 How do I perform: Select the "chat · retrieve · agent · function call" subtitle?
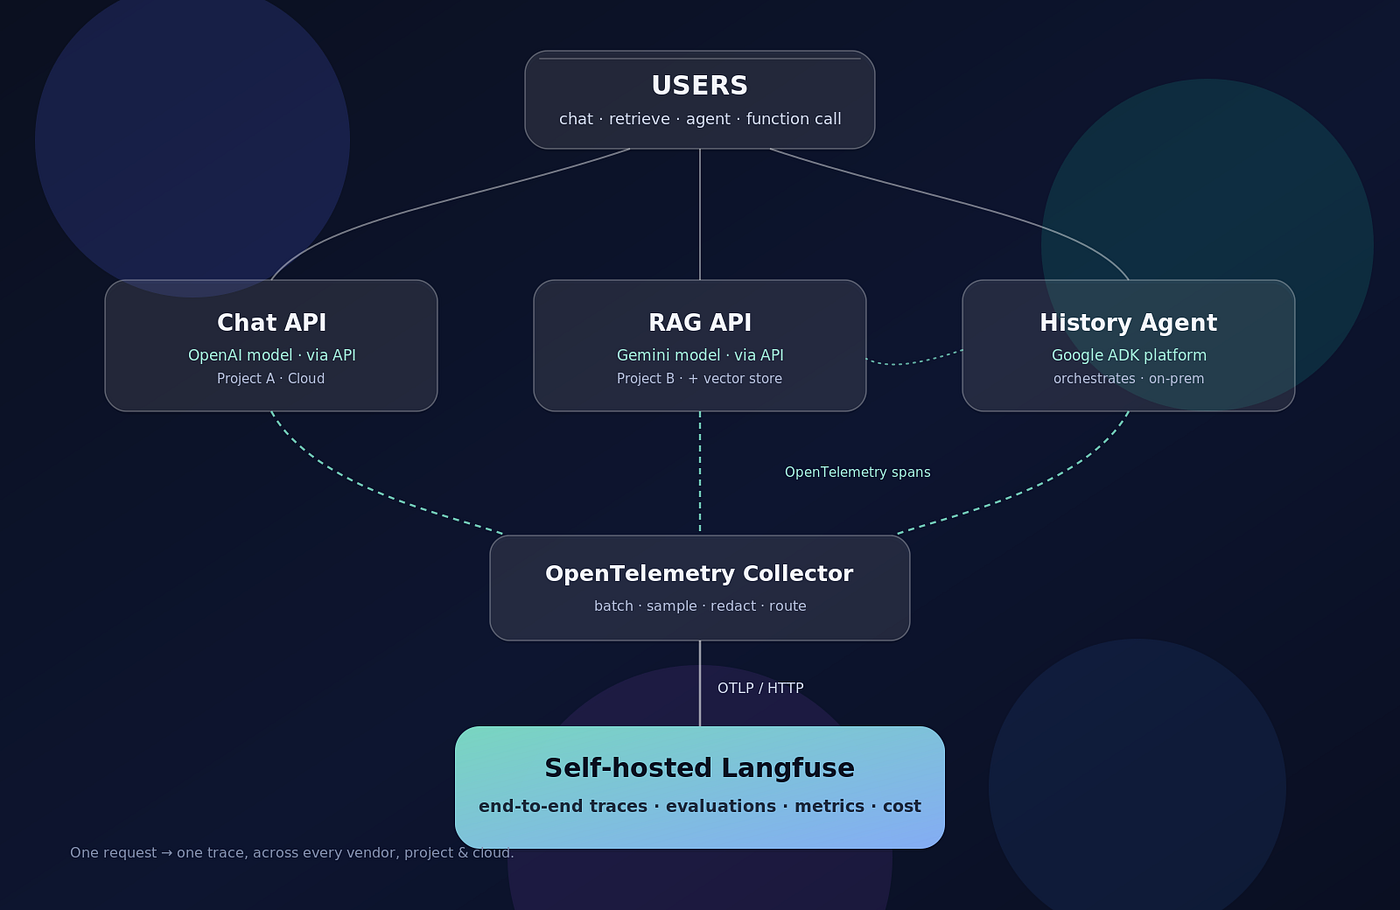coord(700,119)
